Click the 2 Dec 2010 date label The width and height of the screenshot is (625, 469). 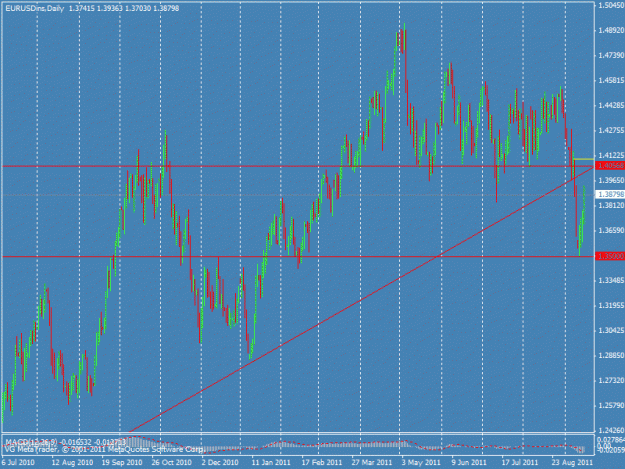coord(220,463)
